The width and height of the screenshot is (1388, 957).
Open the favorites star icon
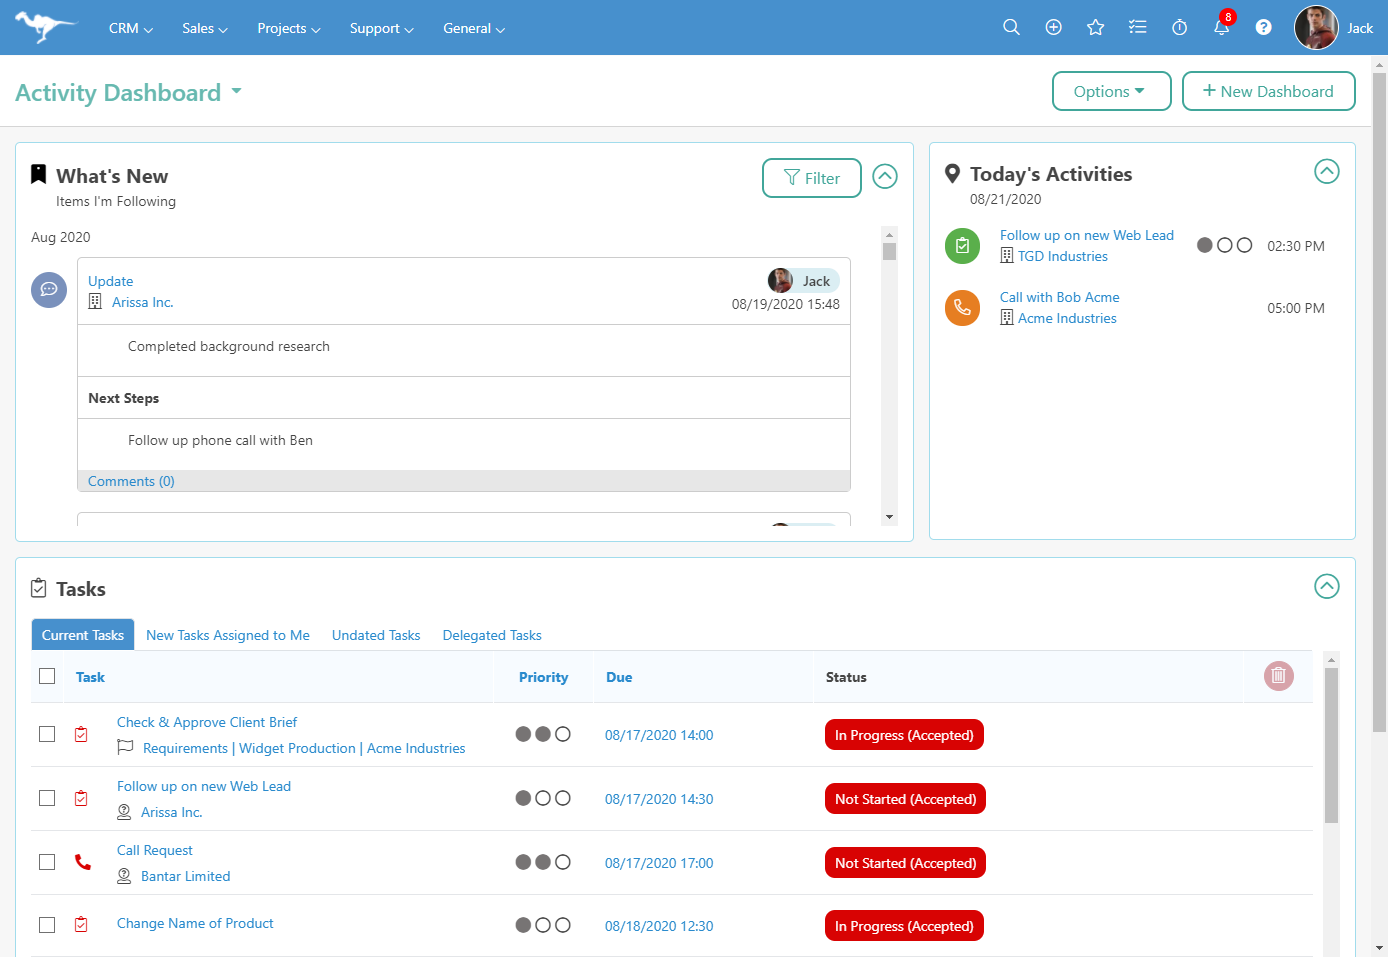point(1095,27)
